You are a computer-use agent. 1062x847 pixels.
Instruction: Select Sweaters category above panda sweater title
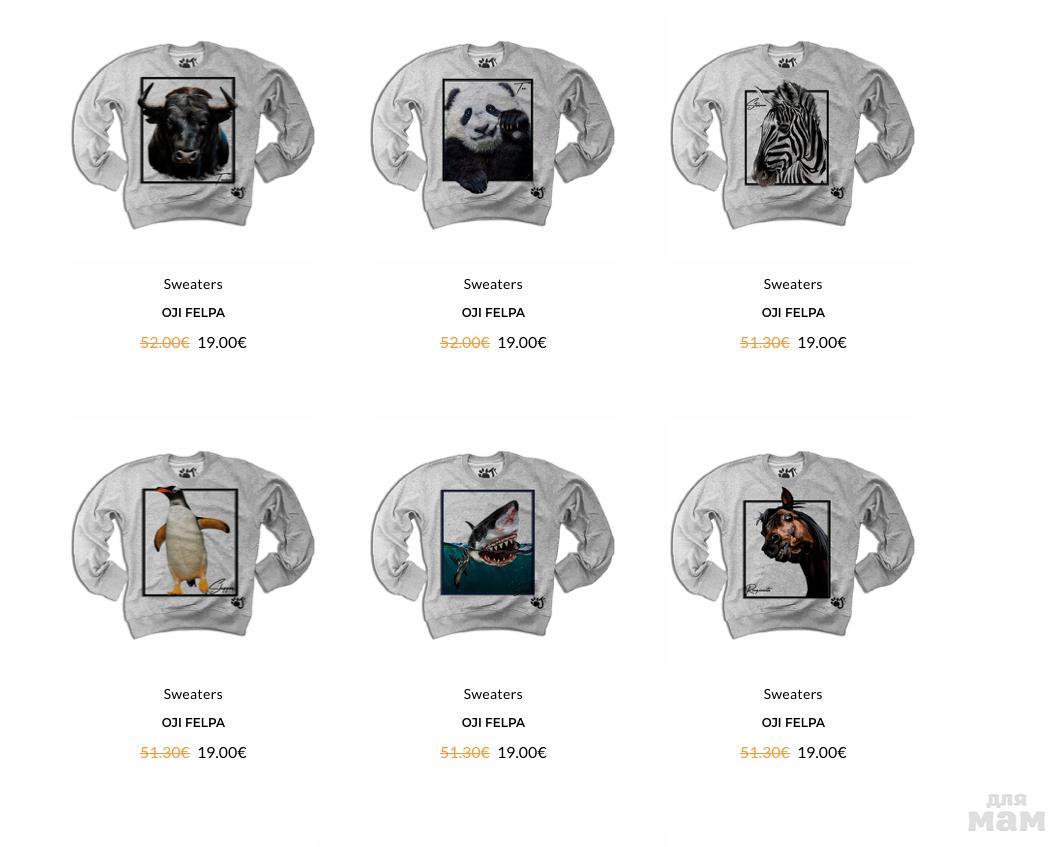point(493,284)
